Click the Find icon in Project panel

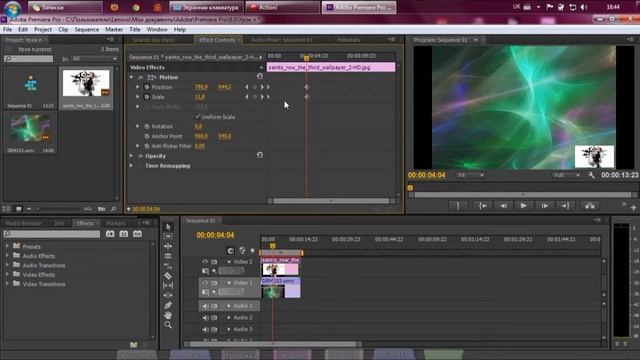click(113, 209)
